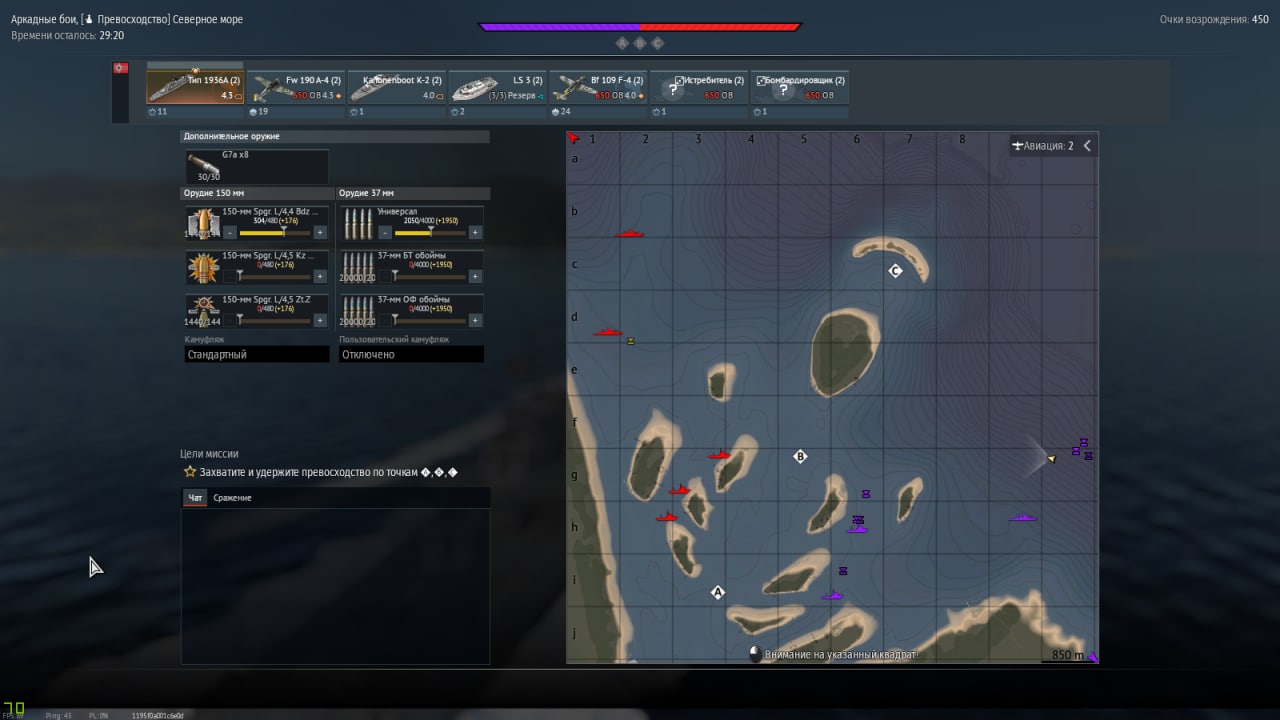This screenshot has width=1280, height=720.
Task: Adjust the 150-mm Spgr. L/4,5 Zt.Z slider
Action: [x=275, y=320]
